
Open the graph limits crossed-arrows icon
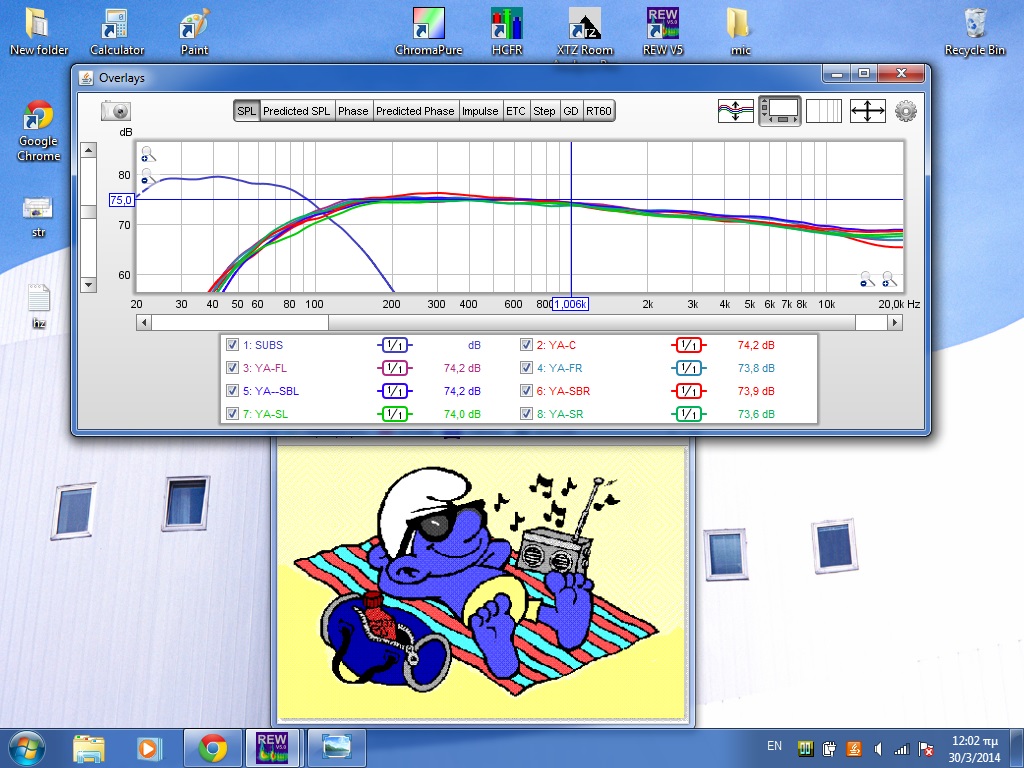pyautogui.click(x=868, y=111)
